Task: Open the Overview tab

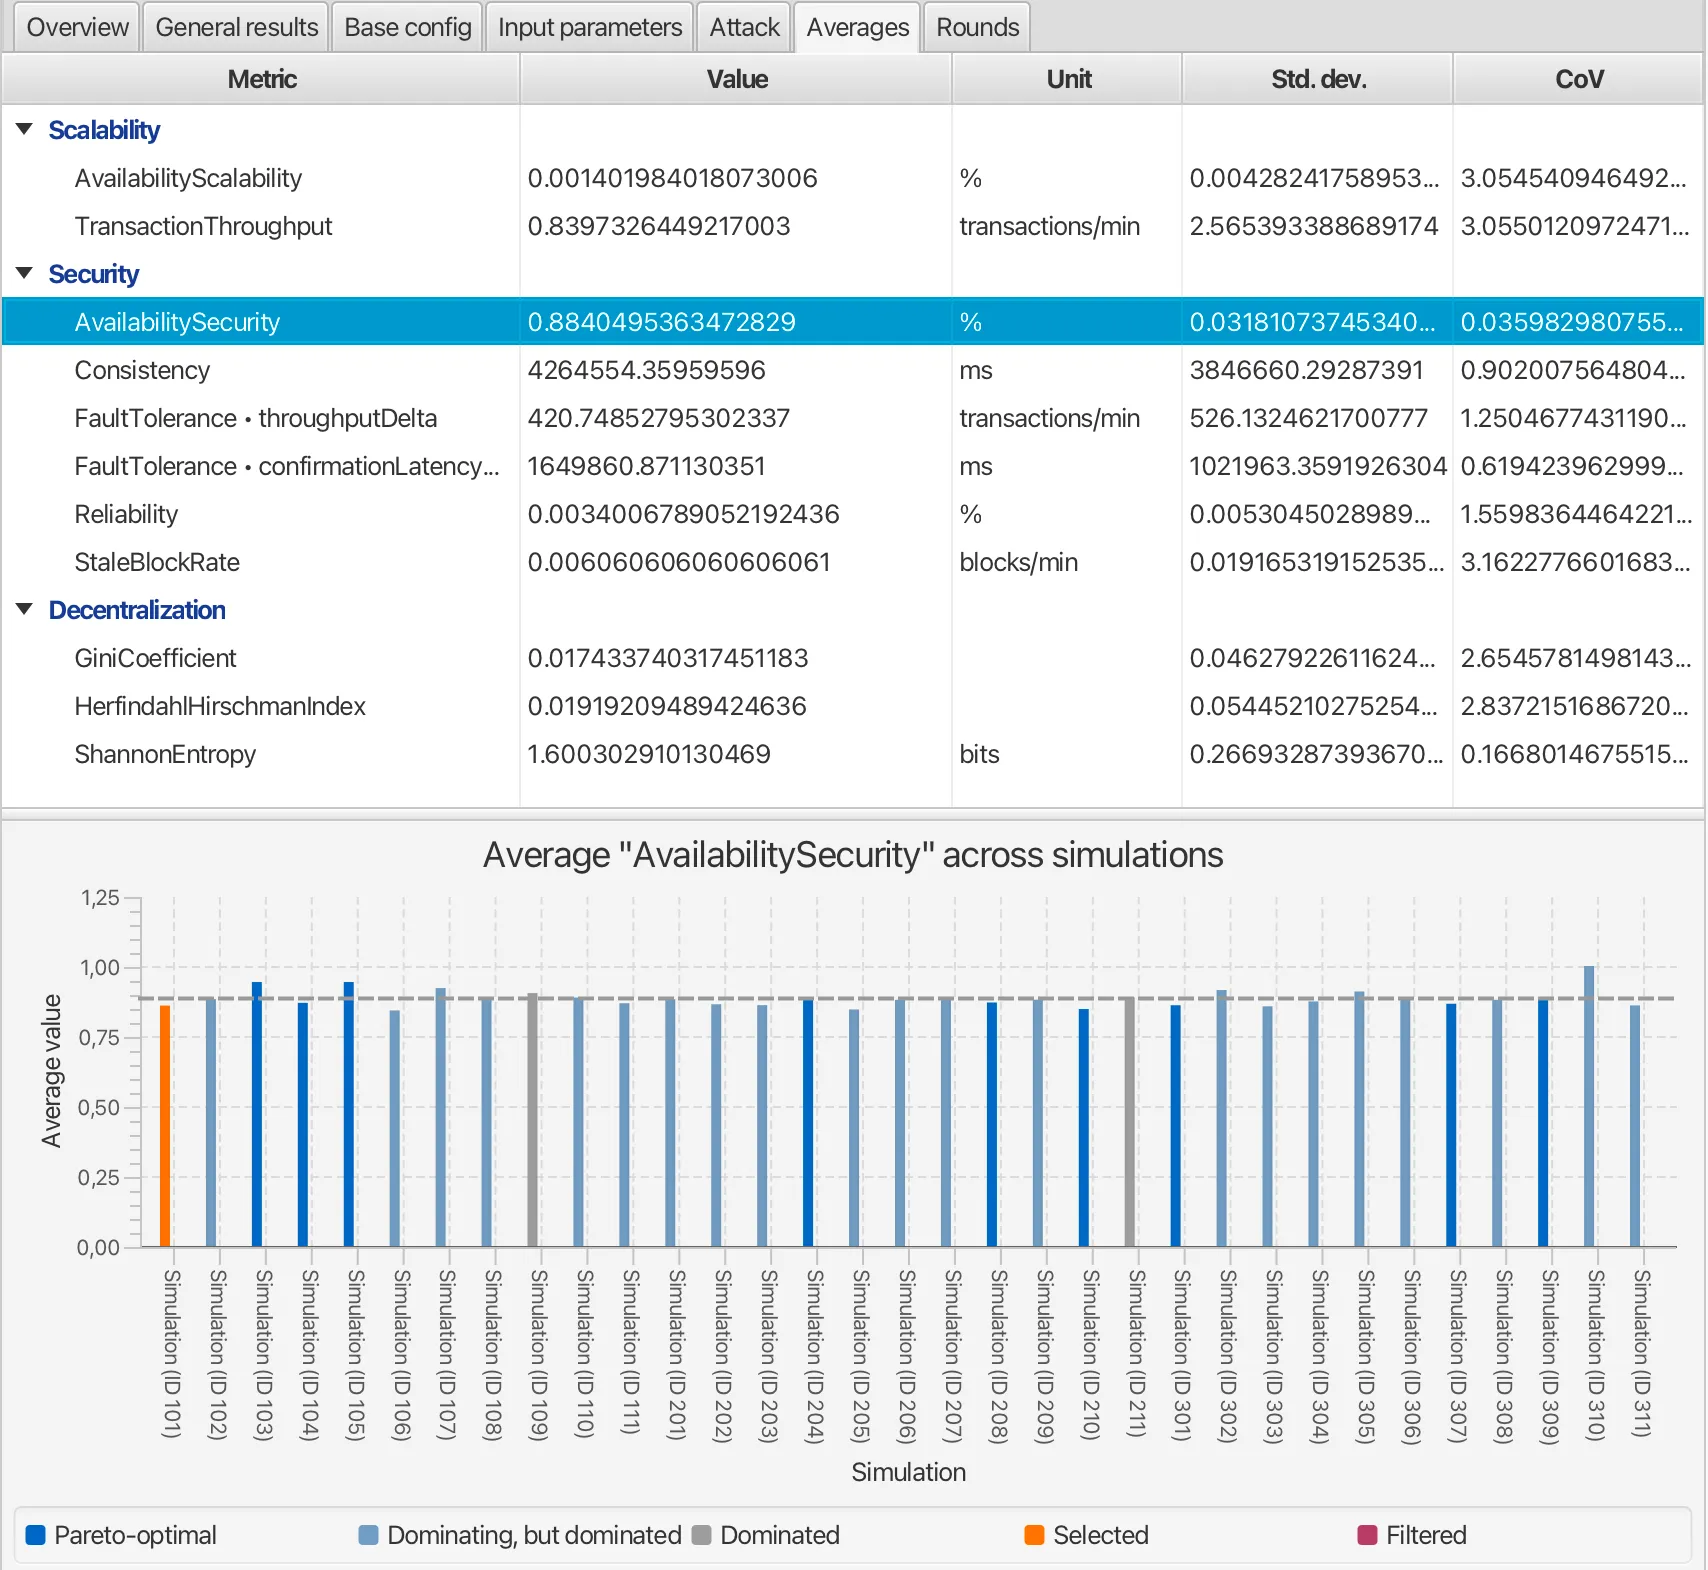Action: (77, 27)
